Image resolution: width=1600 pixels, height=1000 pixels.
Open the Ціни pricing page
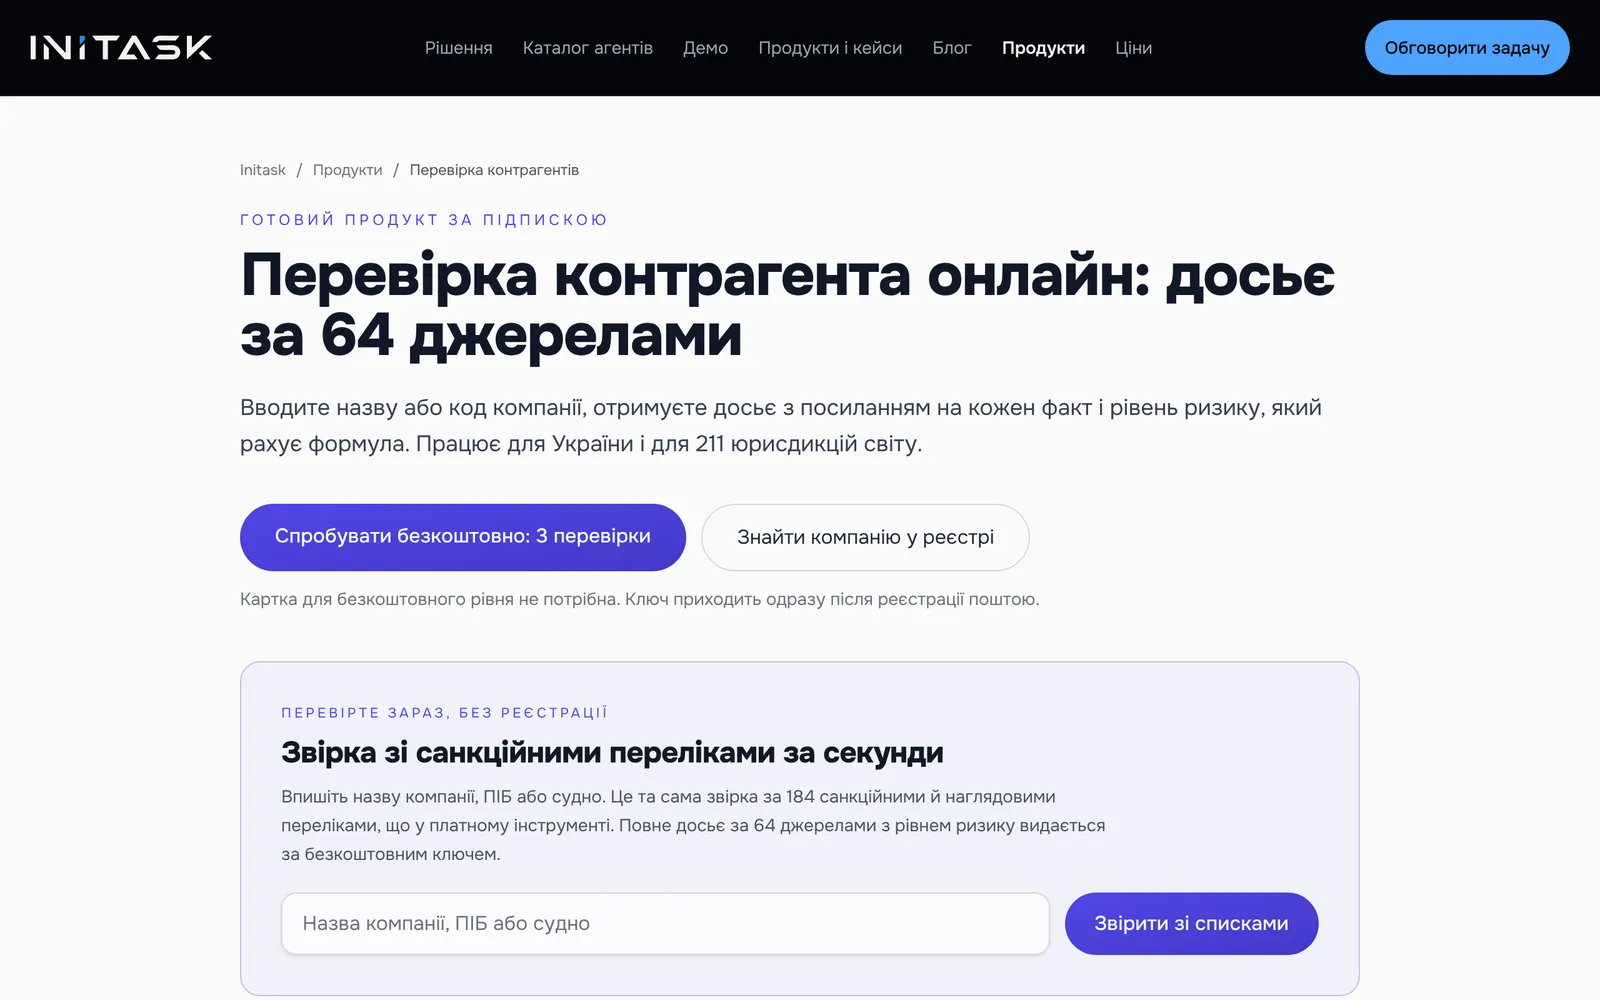1133,48
